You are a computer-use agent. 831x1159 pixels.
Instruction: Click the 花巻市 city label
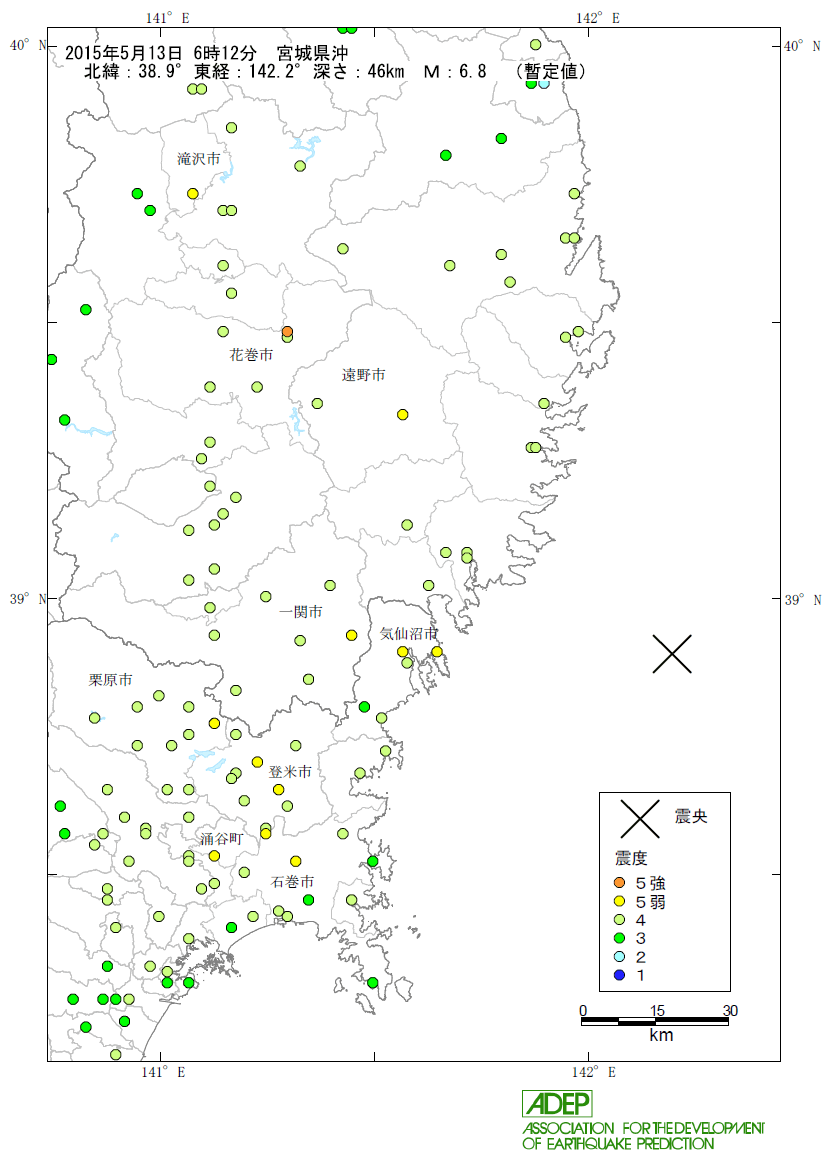click(251, 355)
